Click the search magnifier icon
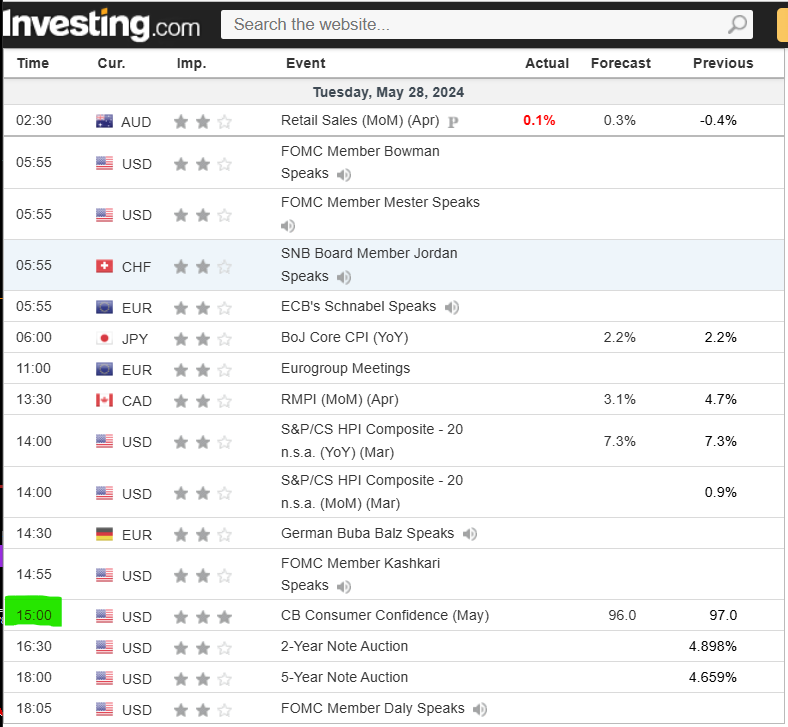788x727 pixels. click(738, 25)
